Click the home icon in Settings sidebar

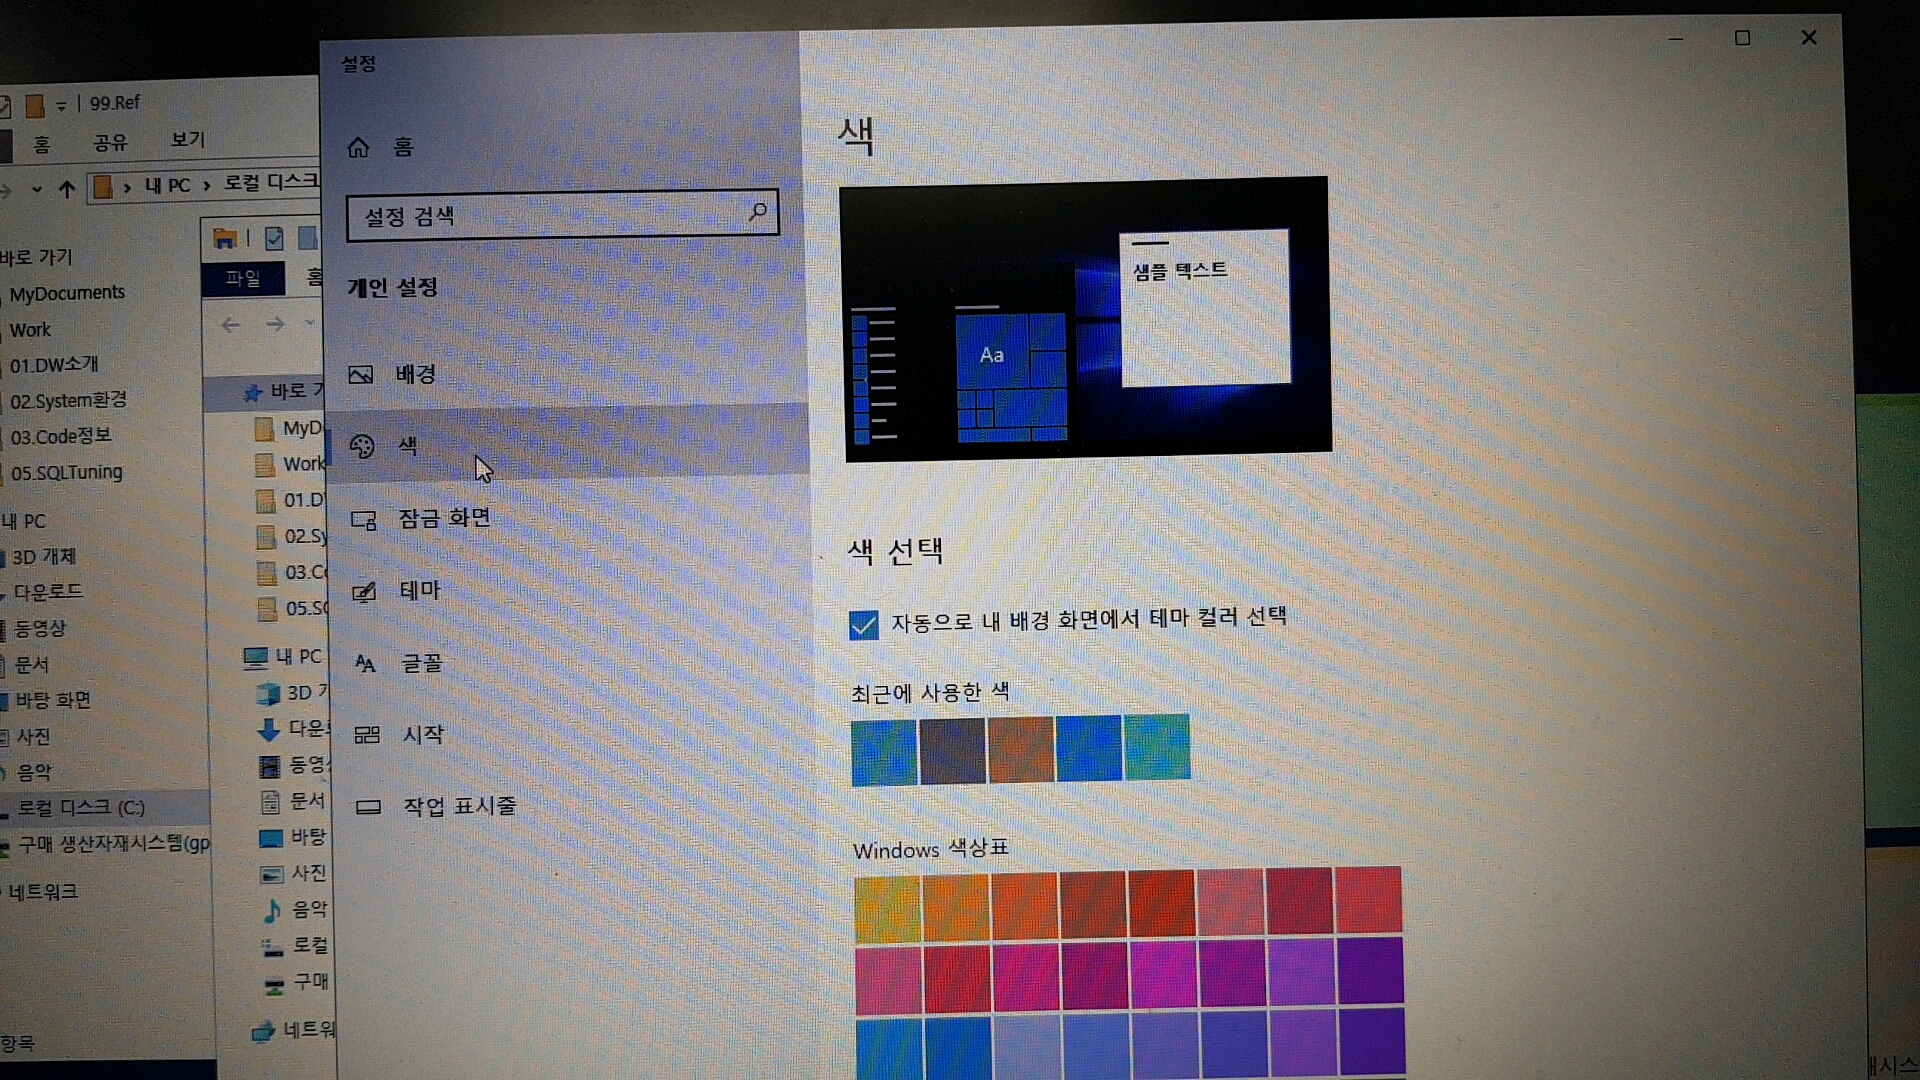[x=358, y=148]
